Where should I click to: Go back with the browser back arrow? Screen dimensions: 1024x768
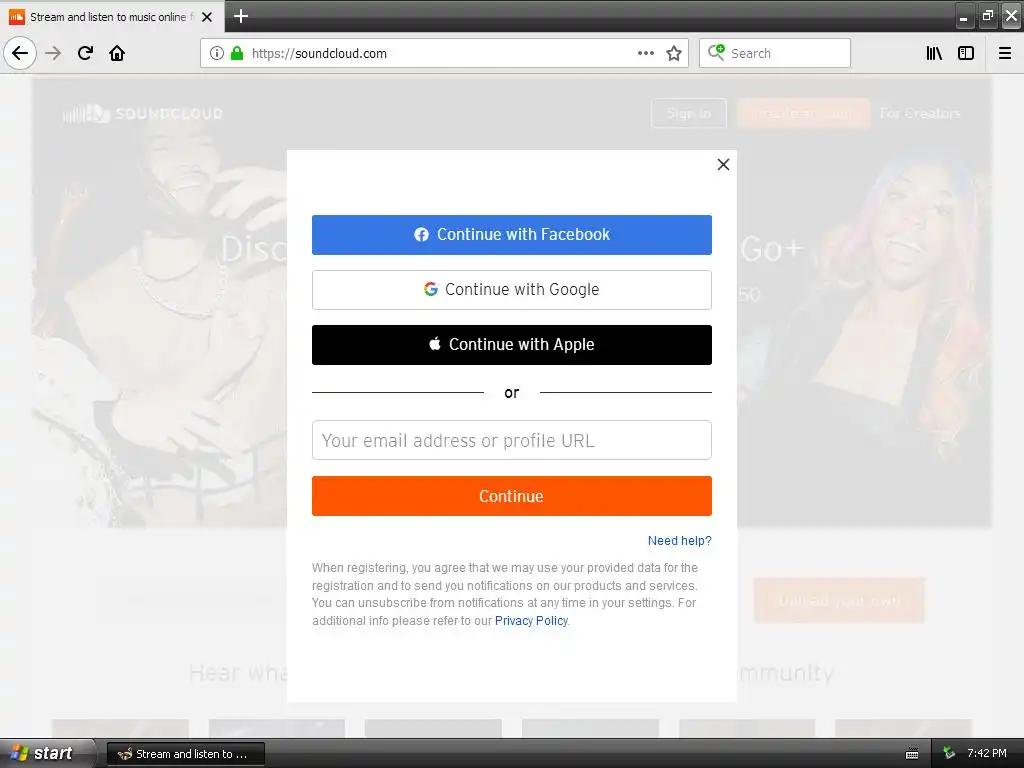(20, 53)
